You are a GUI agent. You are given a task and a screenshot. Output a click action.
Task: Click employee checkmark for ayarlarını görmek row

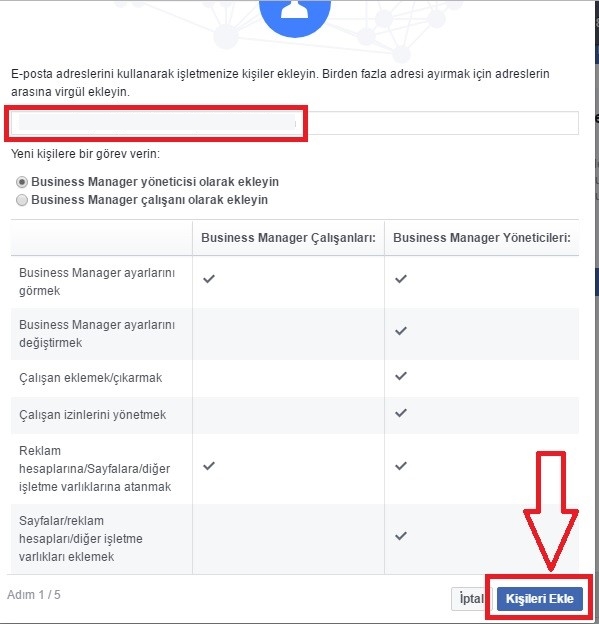[209, 279]
